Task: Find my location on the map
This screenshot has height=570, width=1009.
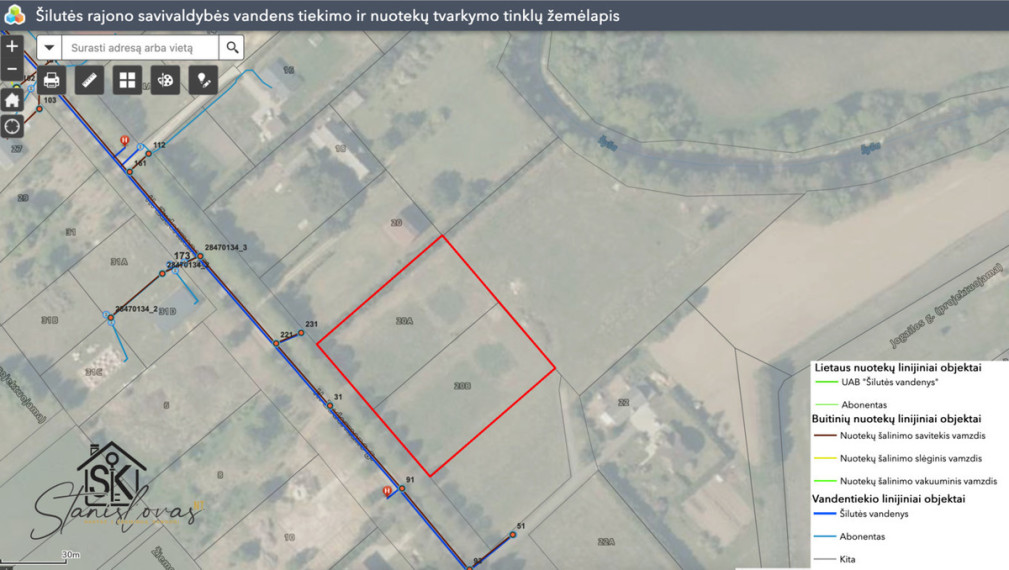Action: click(12, 126)
